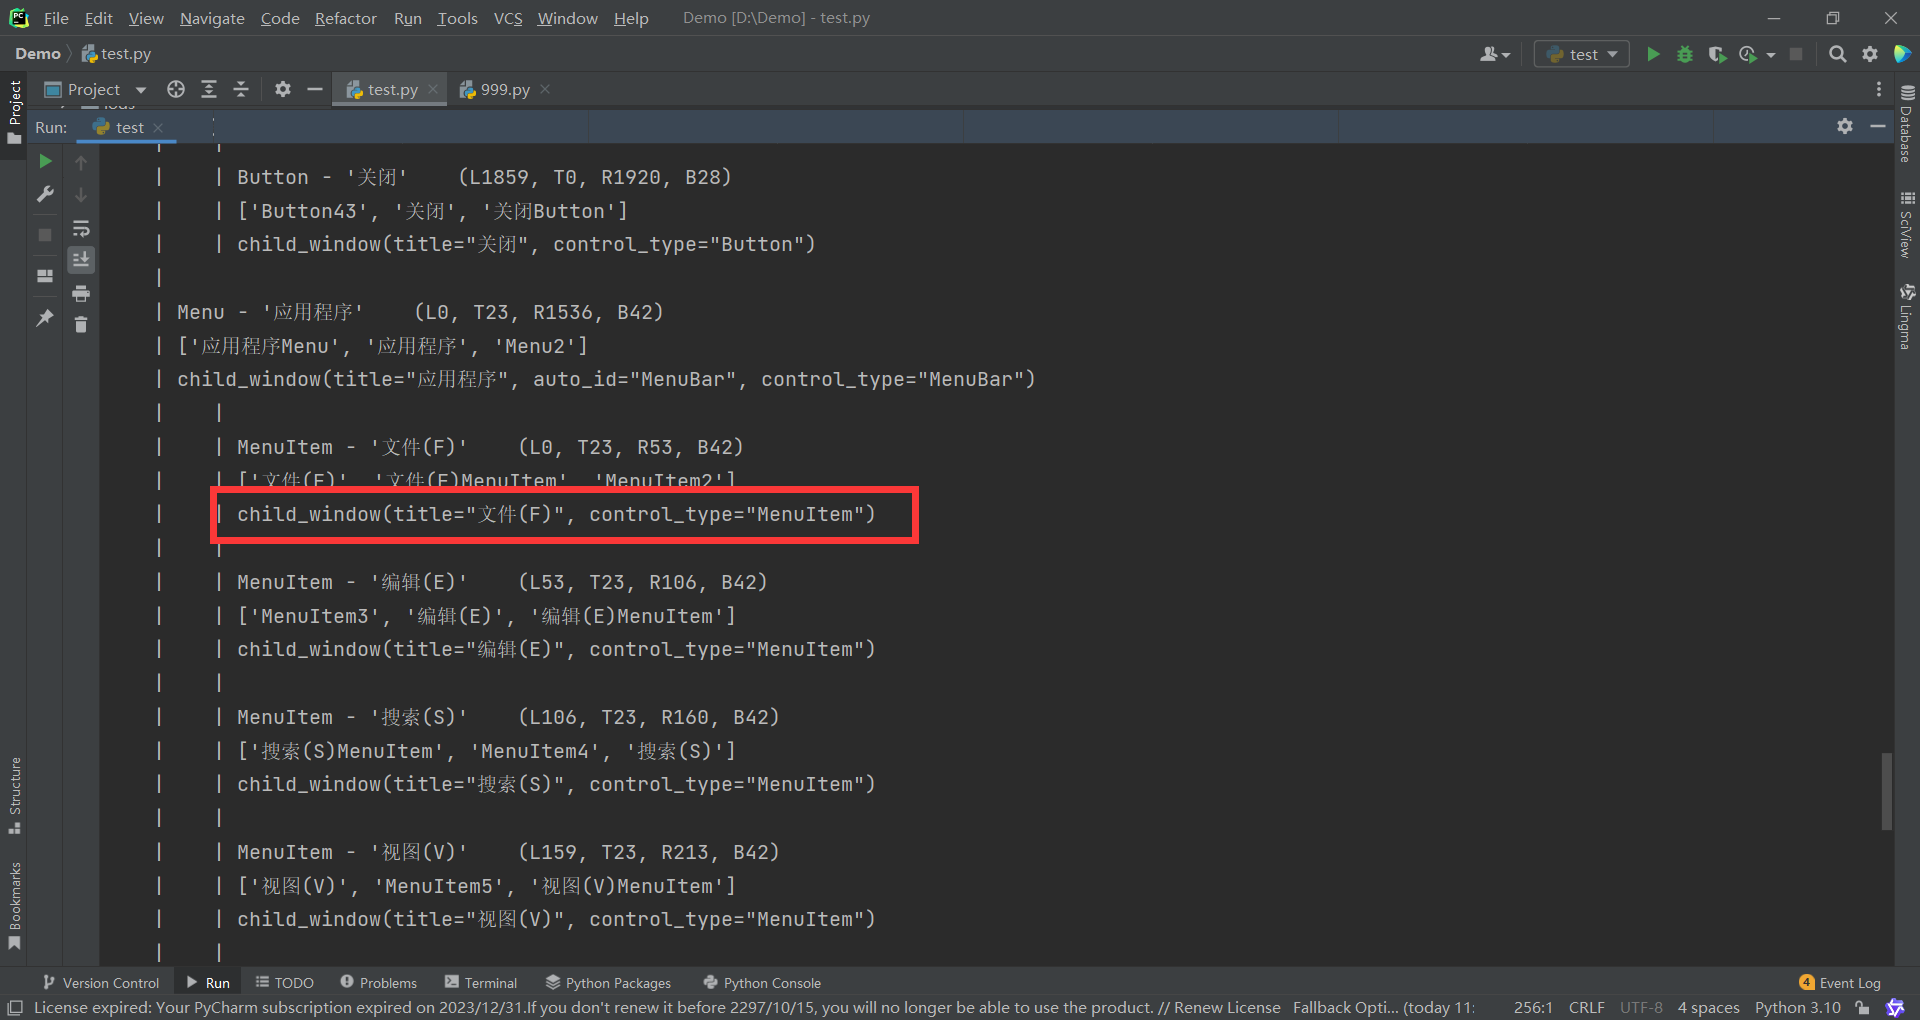Open the user account dropdown in toolbar
The height and width of the screenshot is (1020, 1920).
click(1495, 54)
